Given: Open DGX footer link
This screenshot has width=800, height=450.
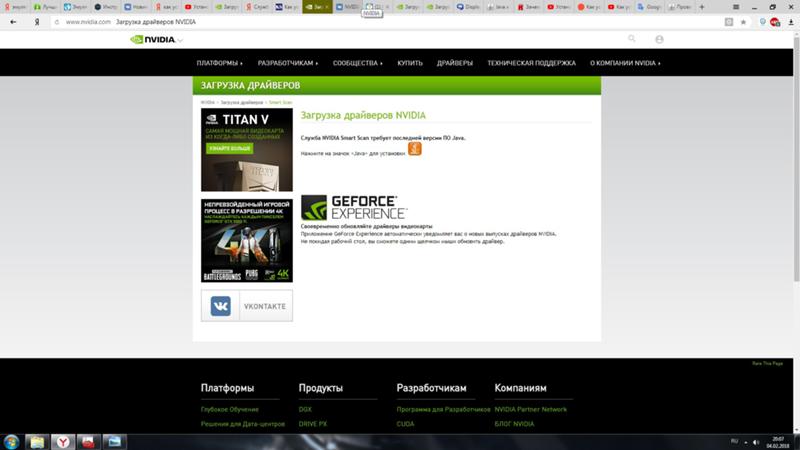Looking at the screenshot, I should point(305,409).
